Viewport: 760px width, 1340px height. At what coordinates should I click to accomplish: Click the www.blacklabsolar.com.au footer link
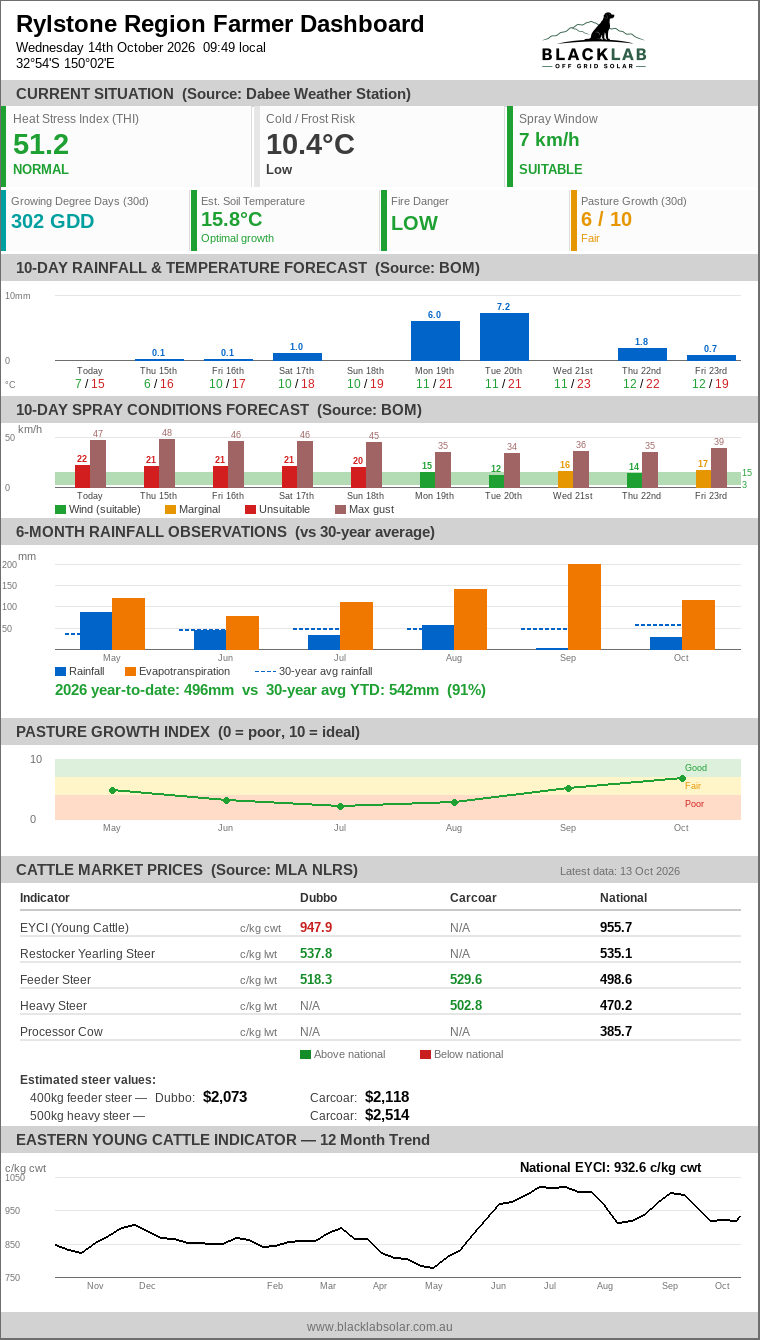coord(380,1326)
